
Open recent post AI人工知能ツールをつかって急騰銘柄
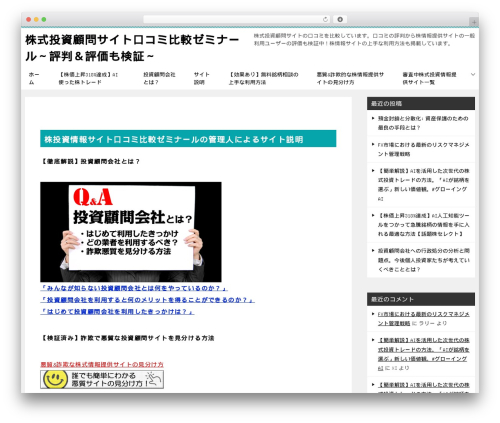423,225
